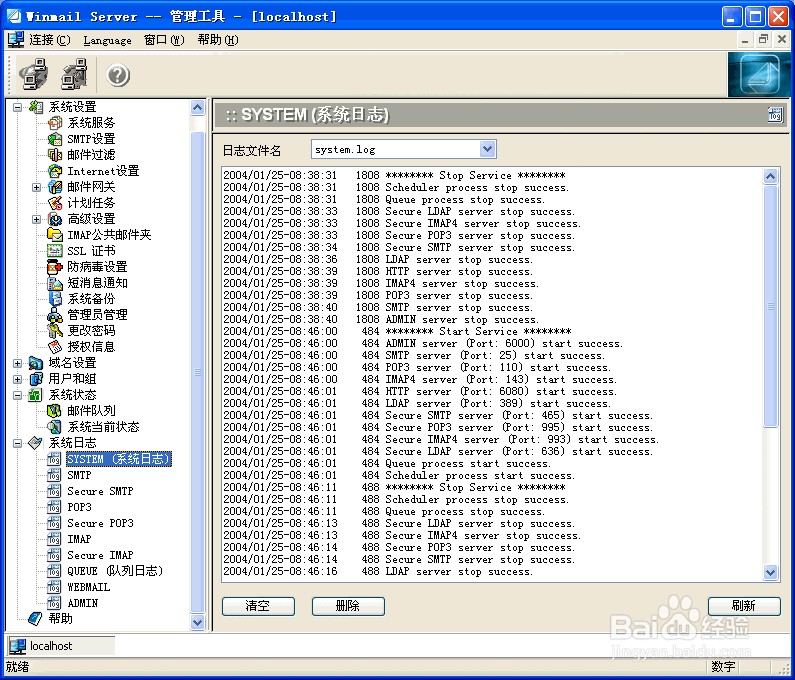The image size is (795, 680).
Task: Open the 系统备份 backup item
Action: tap(91, 299)
